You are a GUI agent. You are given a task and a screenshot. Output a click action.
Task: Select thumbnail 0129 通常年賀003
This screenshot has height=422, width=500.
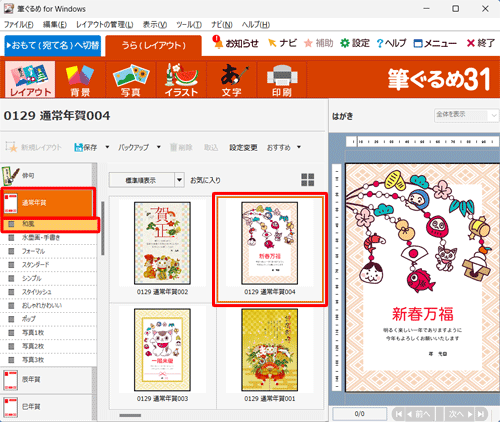[162, 355]
